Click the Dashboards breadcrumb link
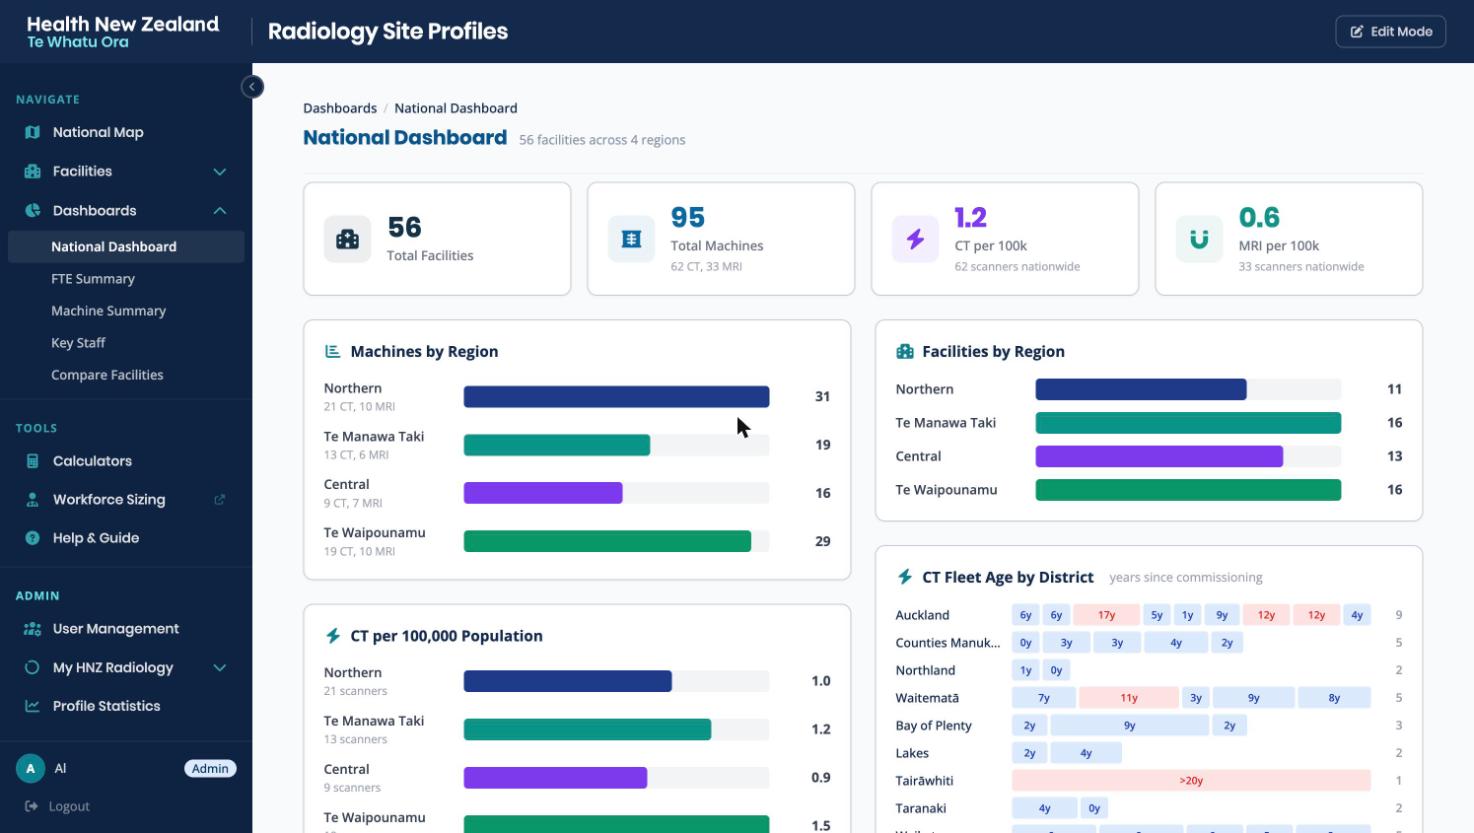The image size is (1474, 833). tap(340, 108)
